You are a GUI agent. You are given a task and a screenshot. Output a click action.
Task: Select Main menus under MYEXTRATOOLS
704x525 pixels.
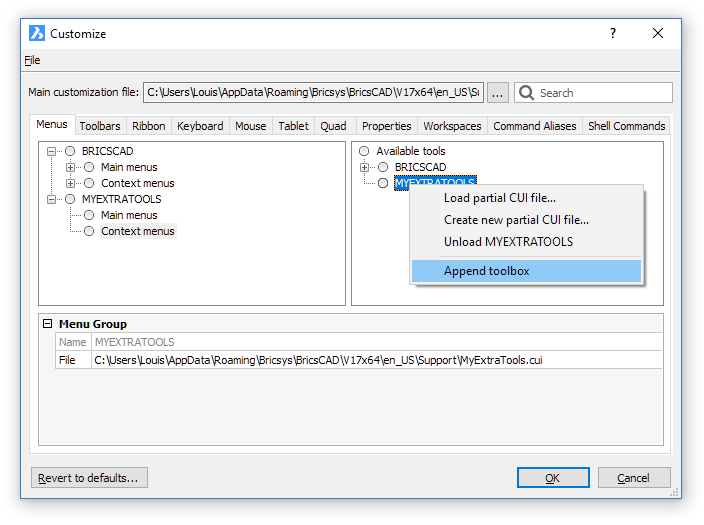129,216
